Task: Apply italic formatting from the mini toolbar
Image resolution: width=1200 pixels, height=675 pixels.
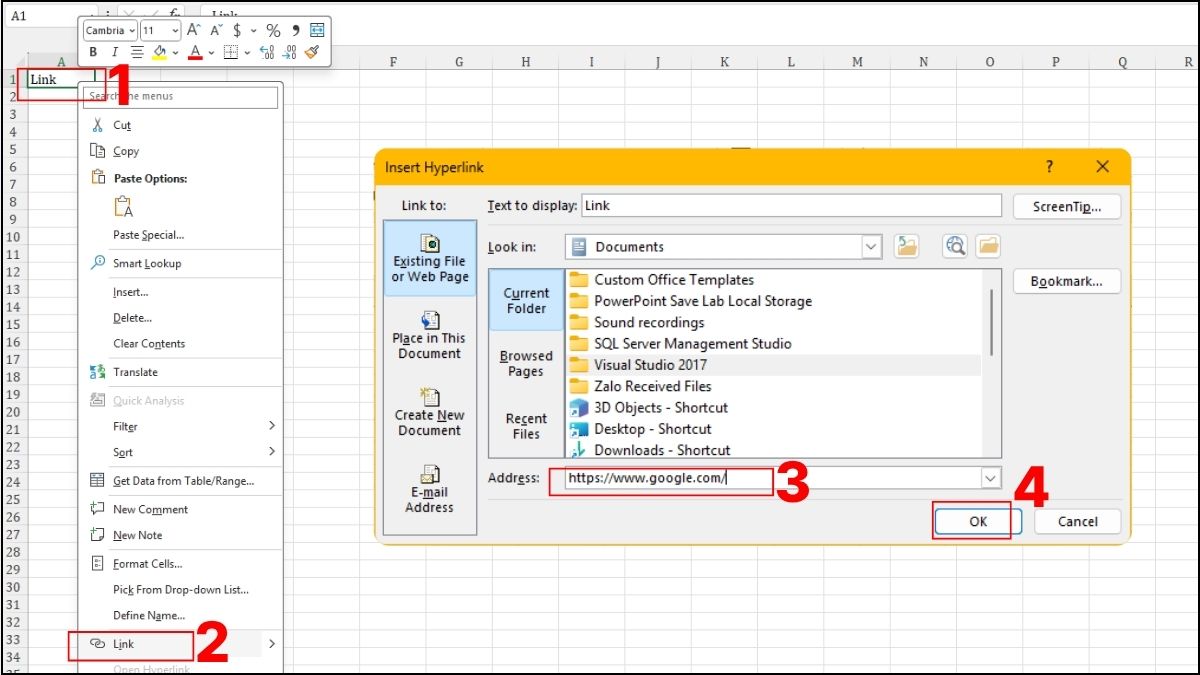Action: tap(114, 51)
